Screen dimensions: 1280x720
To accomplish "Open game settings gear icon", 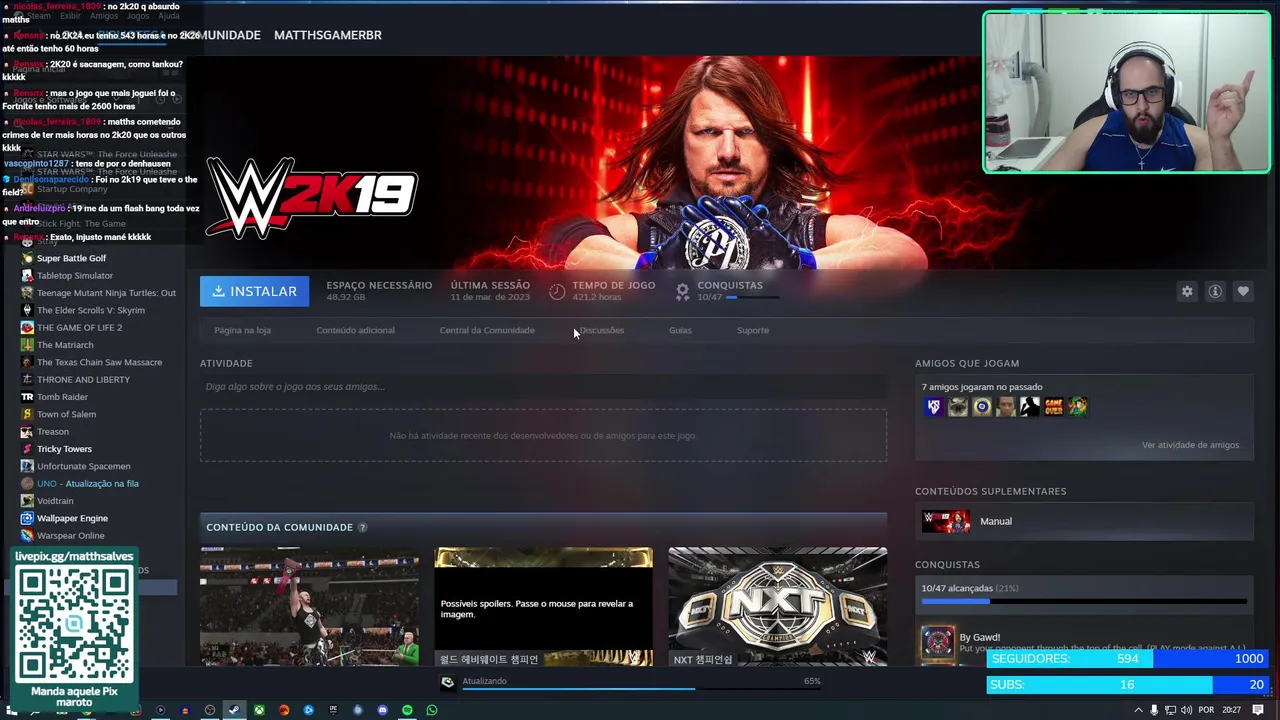I will pyautogui.click(x=1187, y=291).
